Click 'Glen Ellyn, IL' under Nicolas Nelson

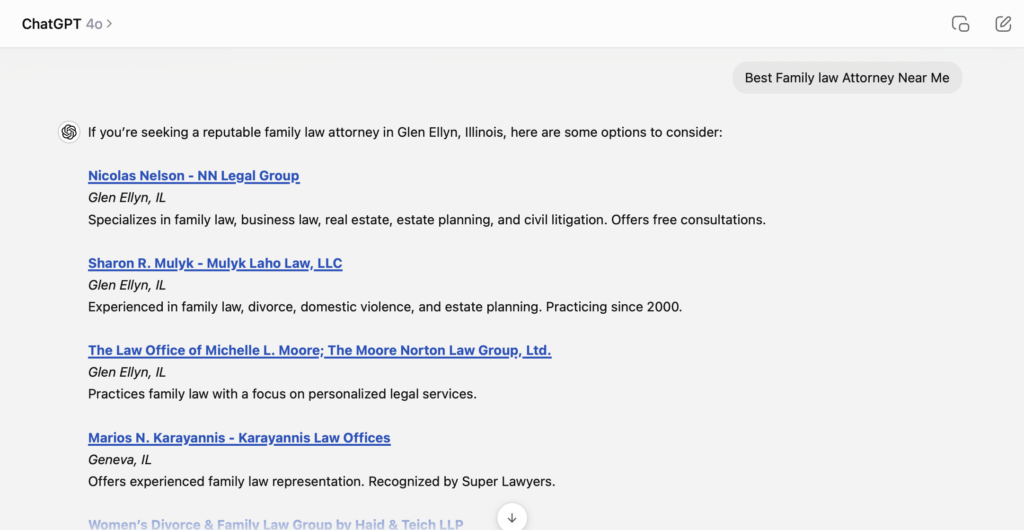[x=127, y=198]
